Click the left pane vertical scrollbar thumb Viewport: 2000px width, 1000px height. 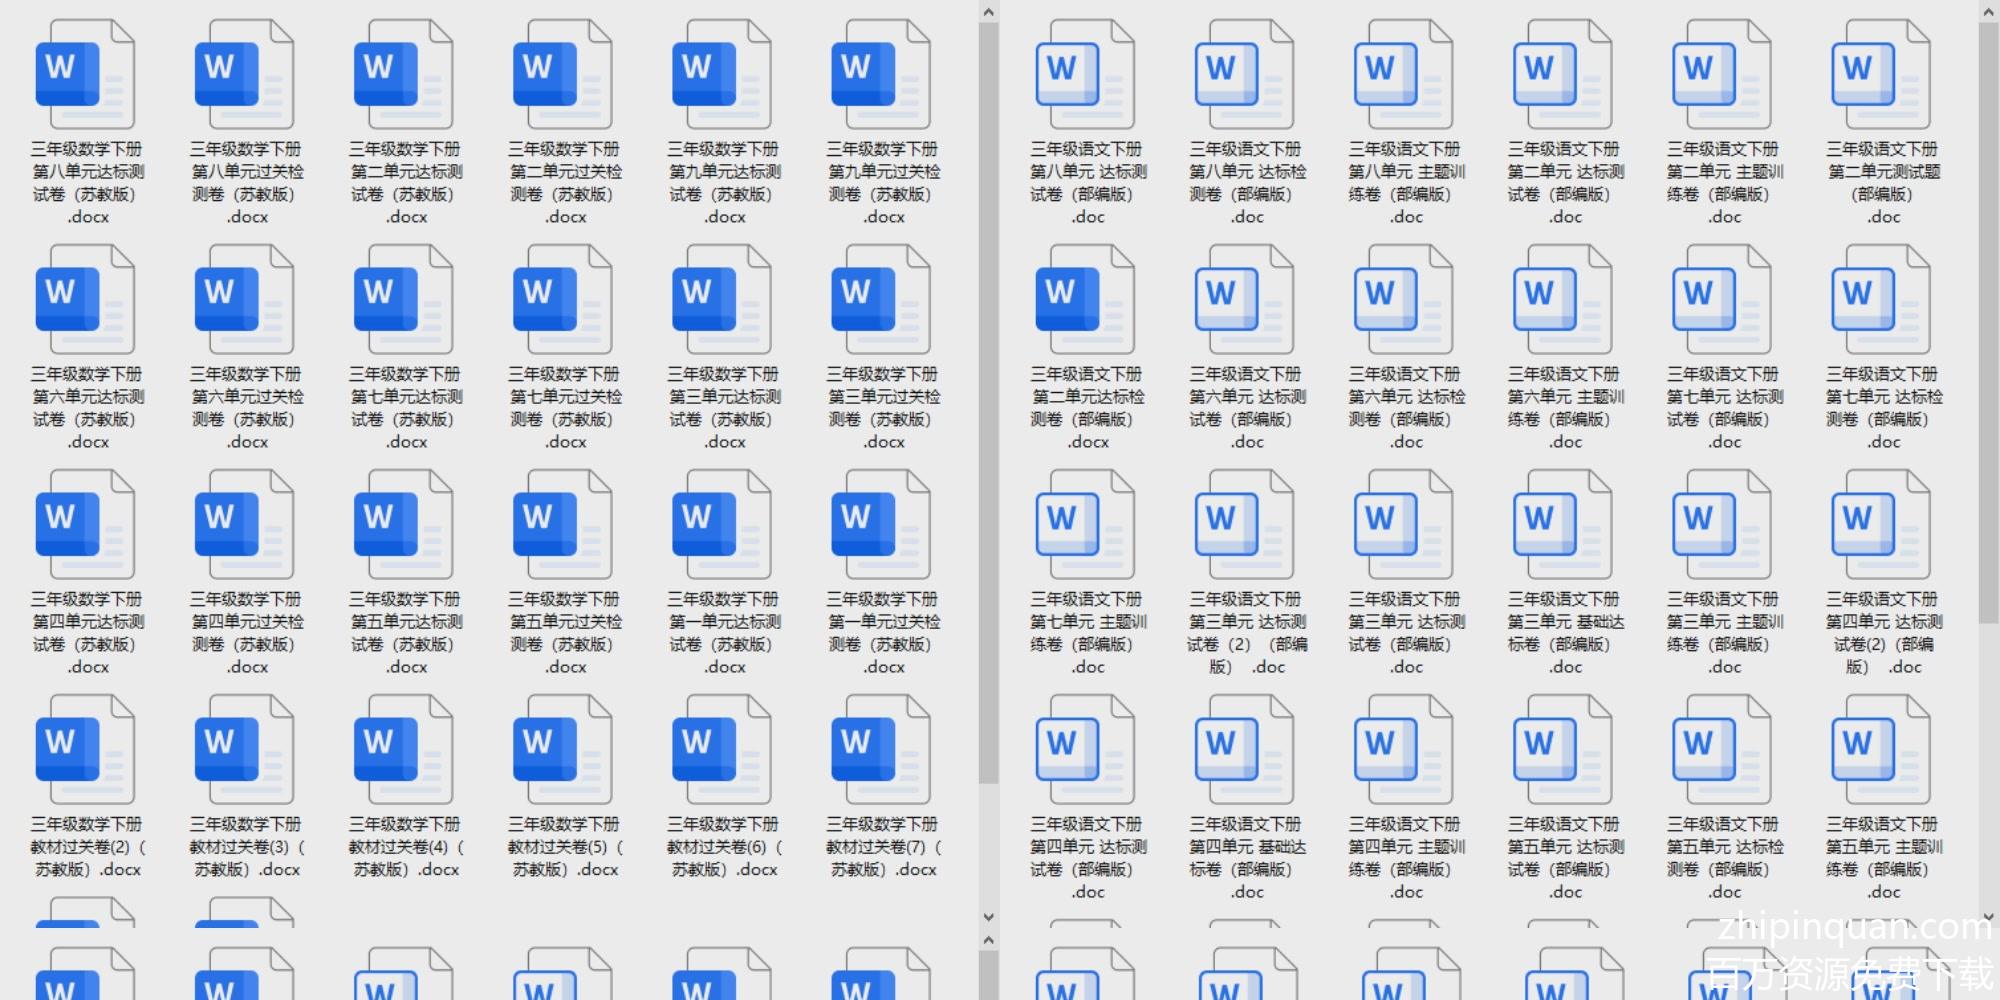pyautogui.click(x=988, y=403)
